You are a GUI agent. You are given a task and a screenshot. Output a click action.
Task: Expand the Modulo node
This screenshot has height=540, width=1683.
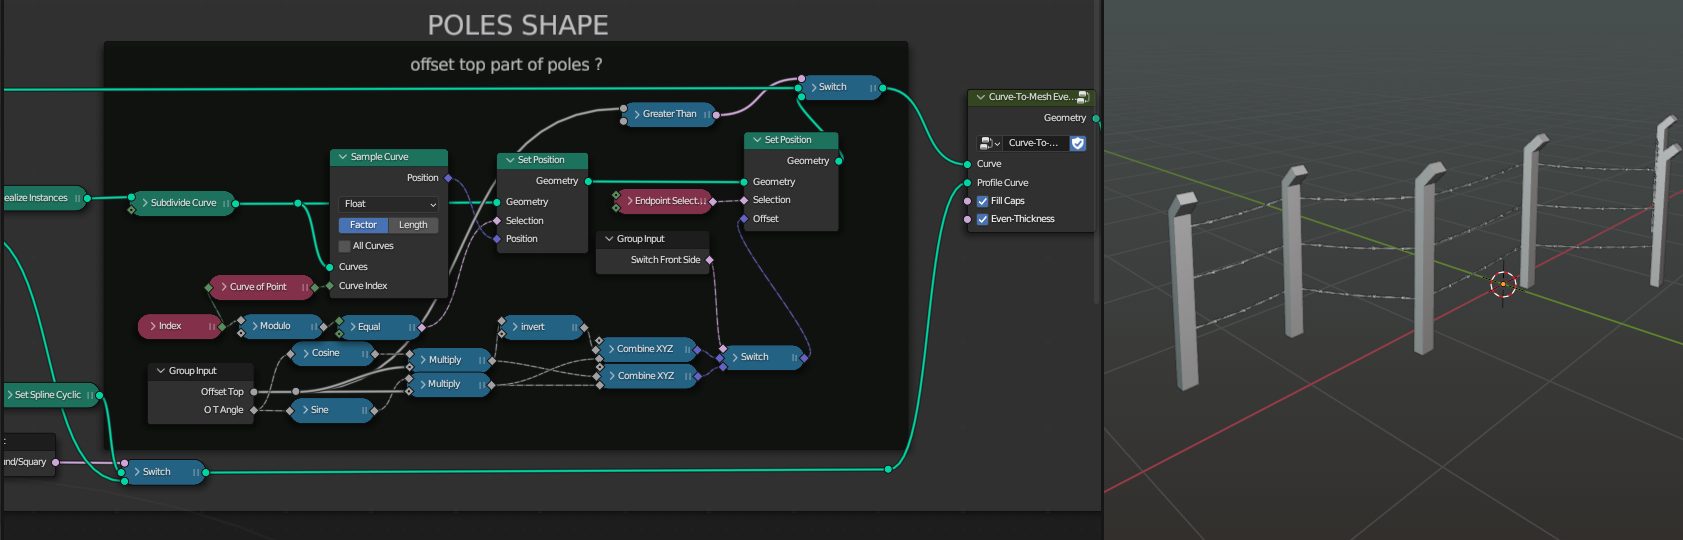(255, 326)
